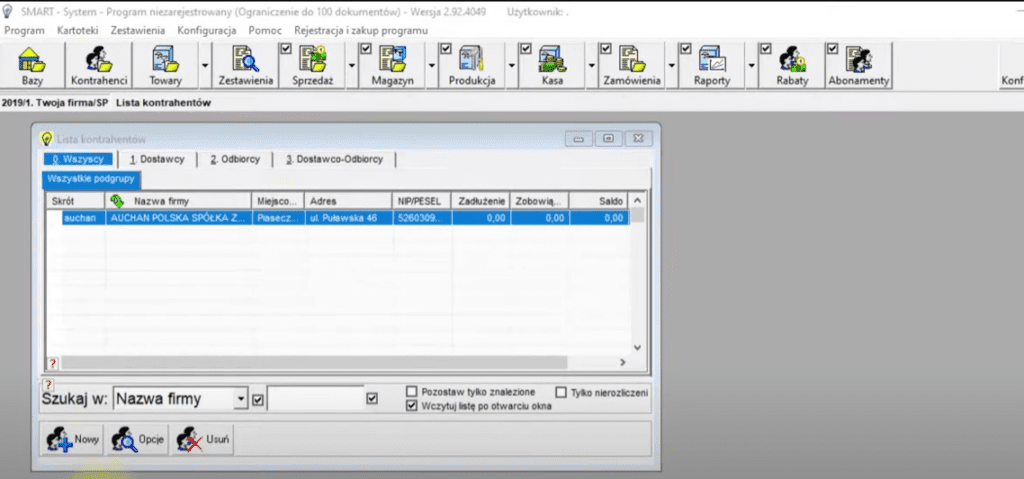Open the Raporty toolbar icon
Image resolution: width=1024 pixels, height=479 pixels.
click(712, 66)
